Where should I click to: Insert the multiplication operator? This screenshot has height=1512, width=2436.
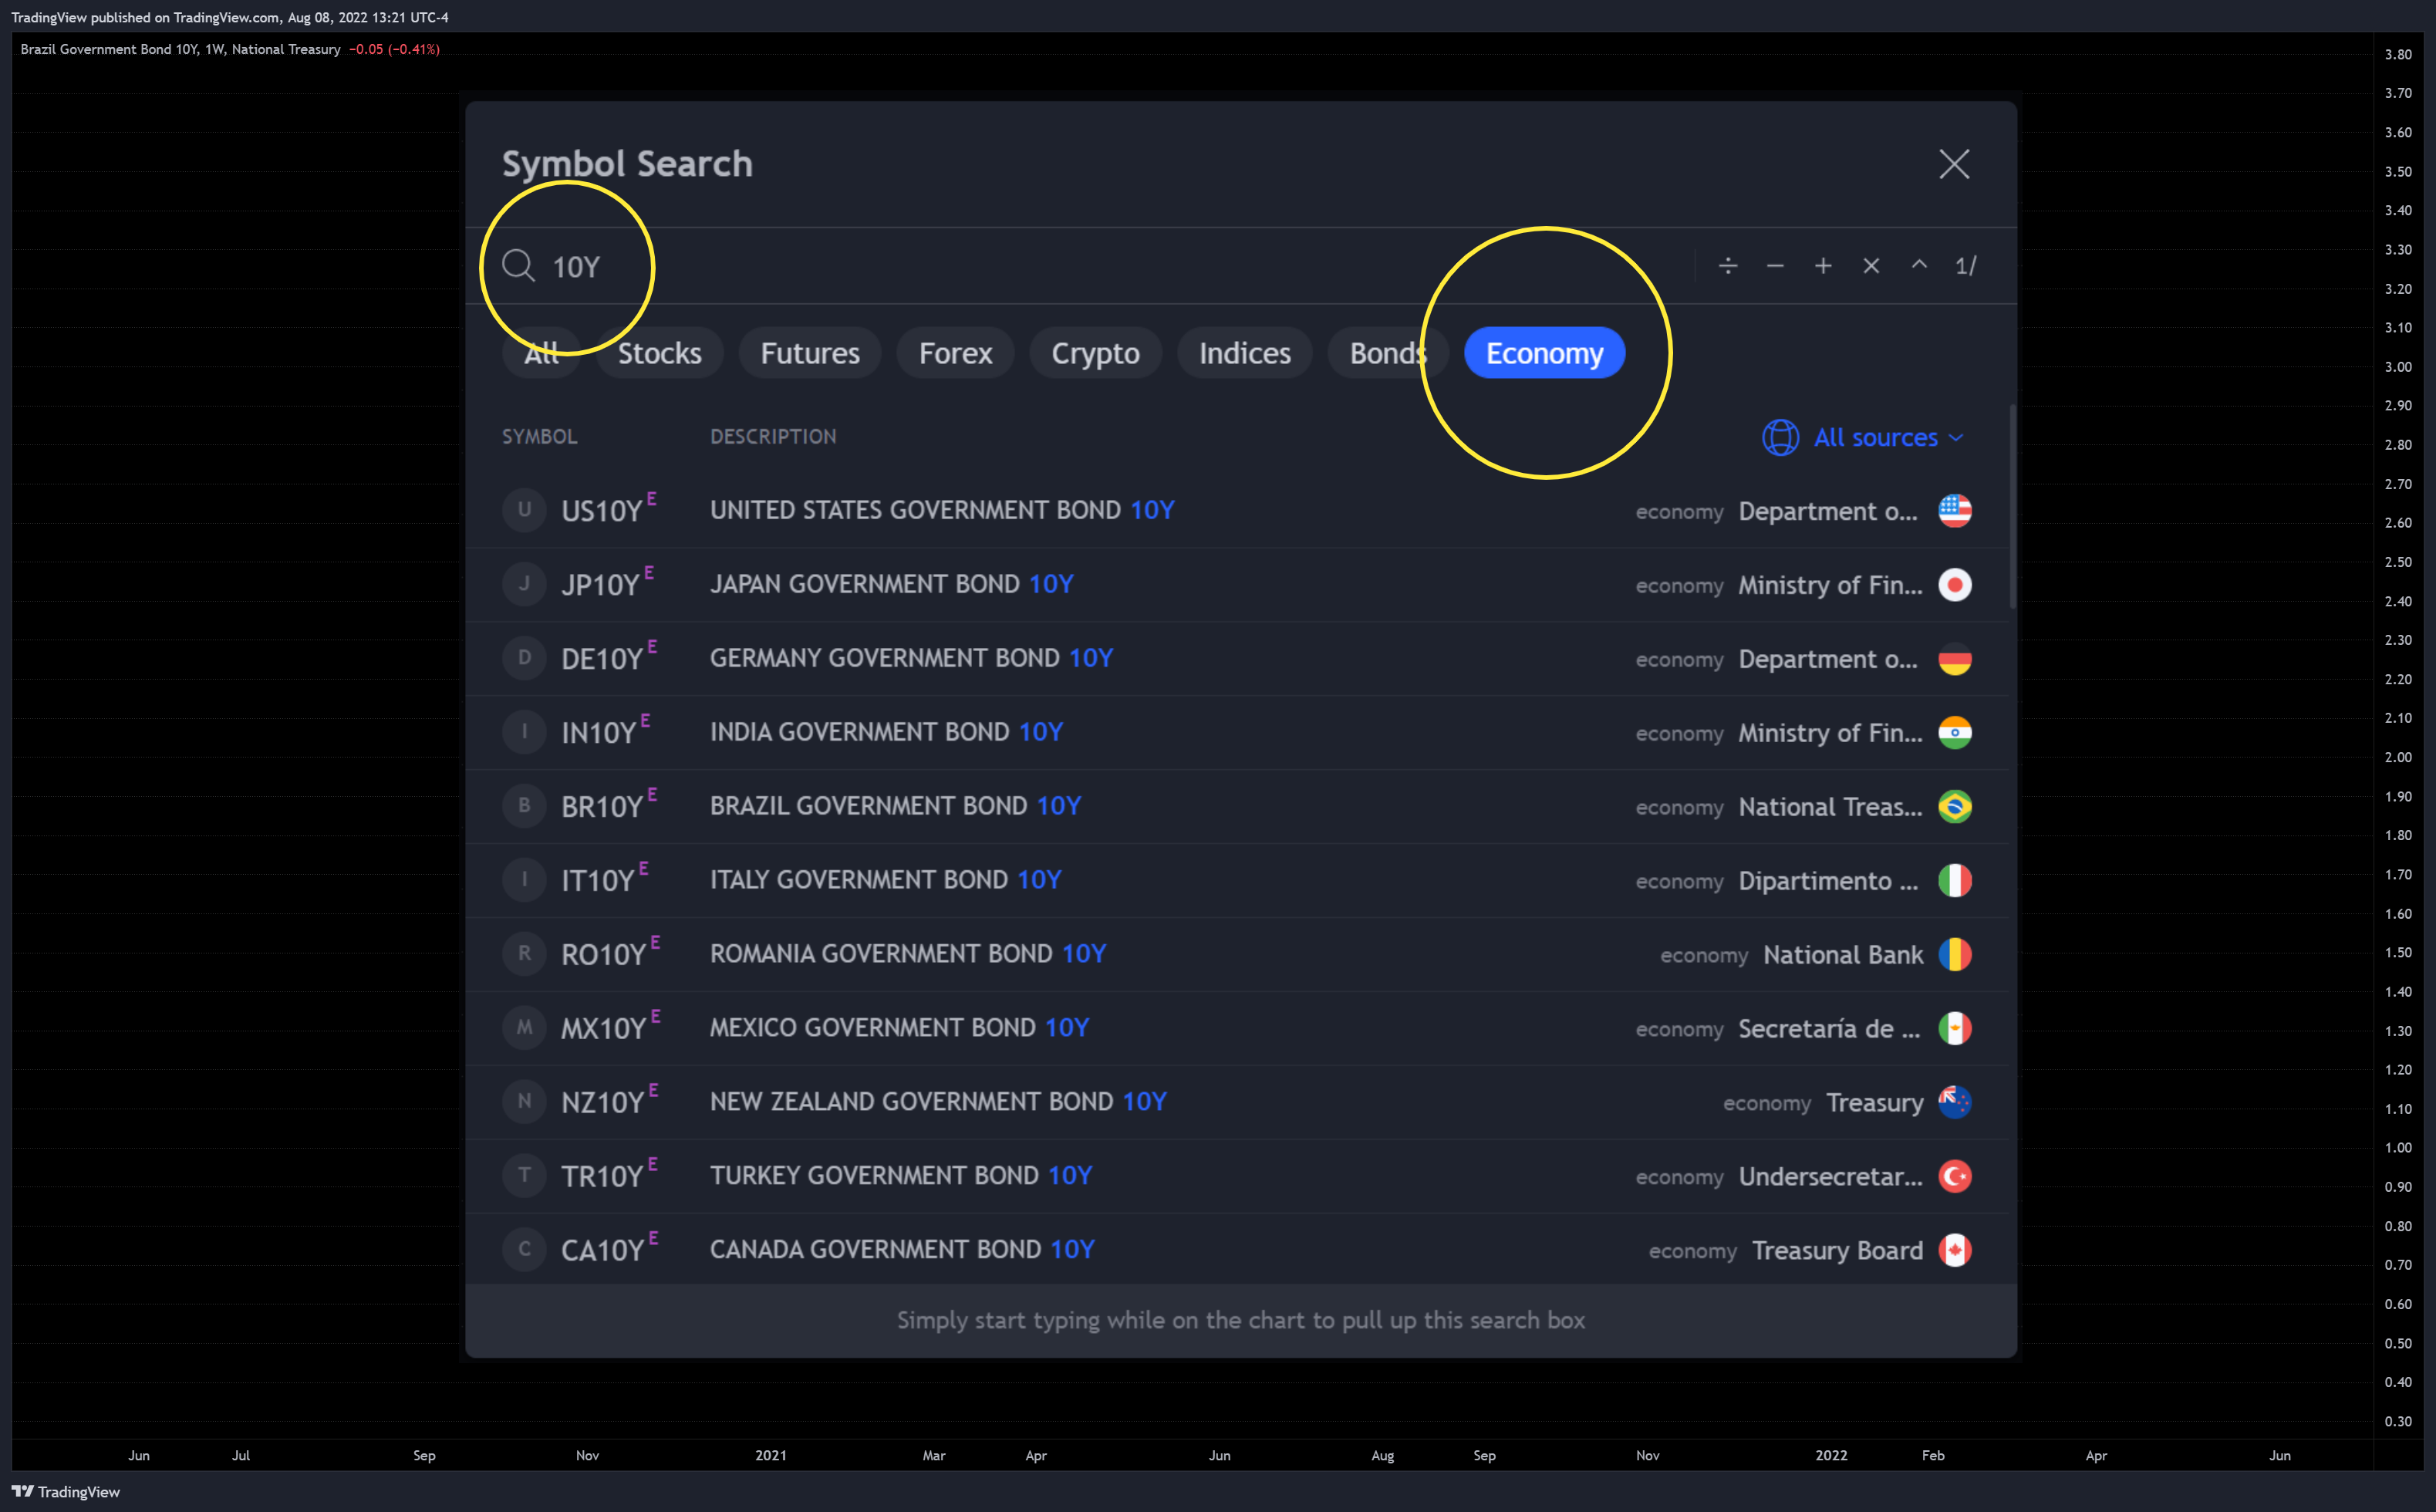[1871, 266]
